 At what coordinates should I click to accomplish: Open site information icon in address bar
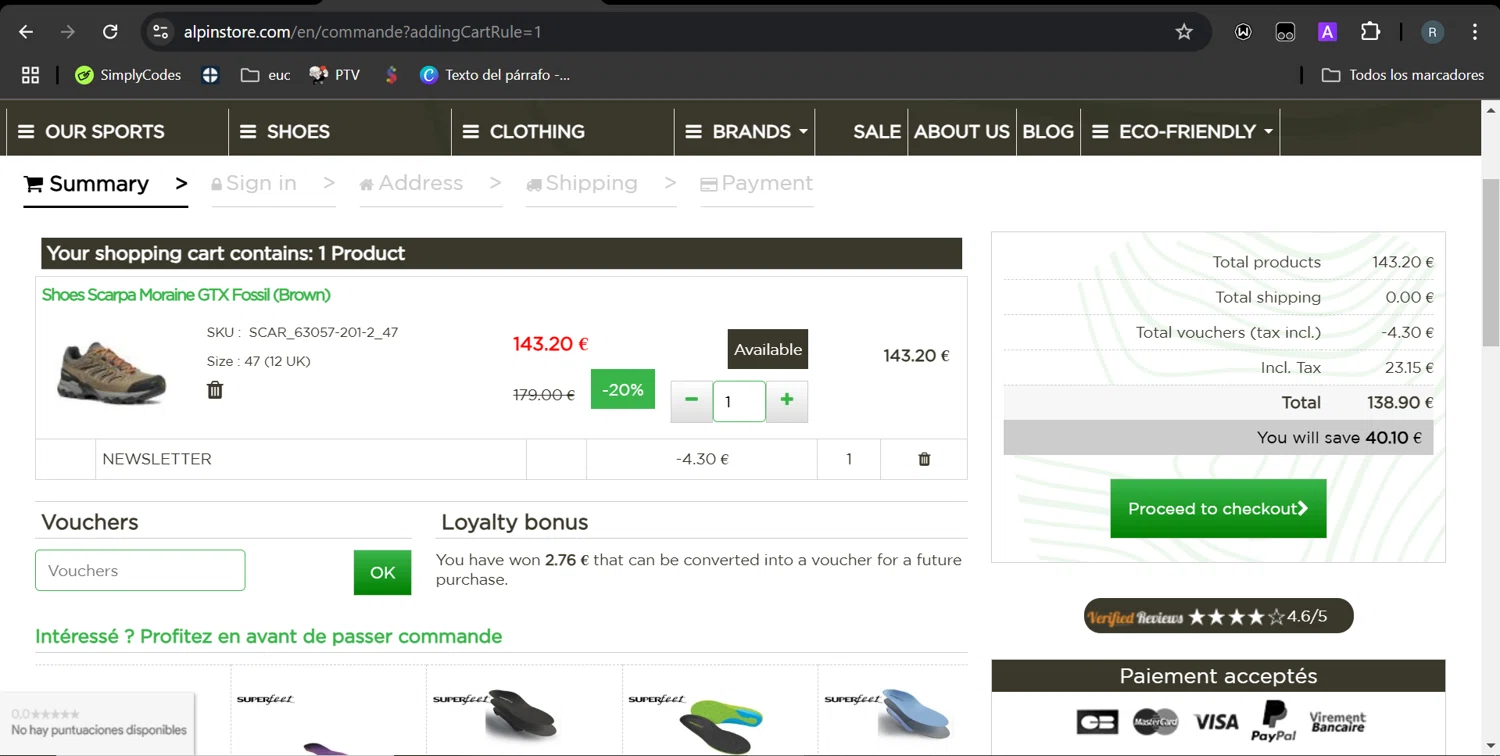[x=160, y=32]
